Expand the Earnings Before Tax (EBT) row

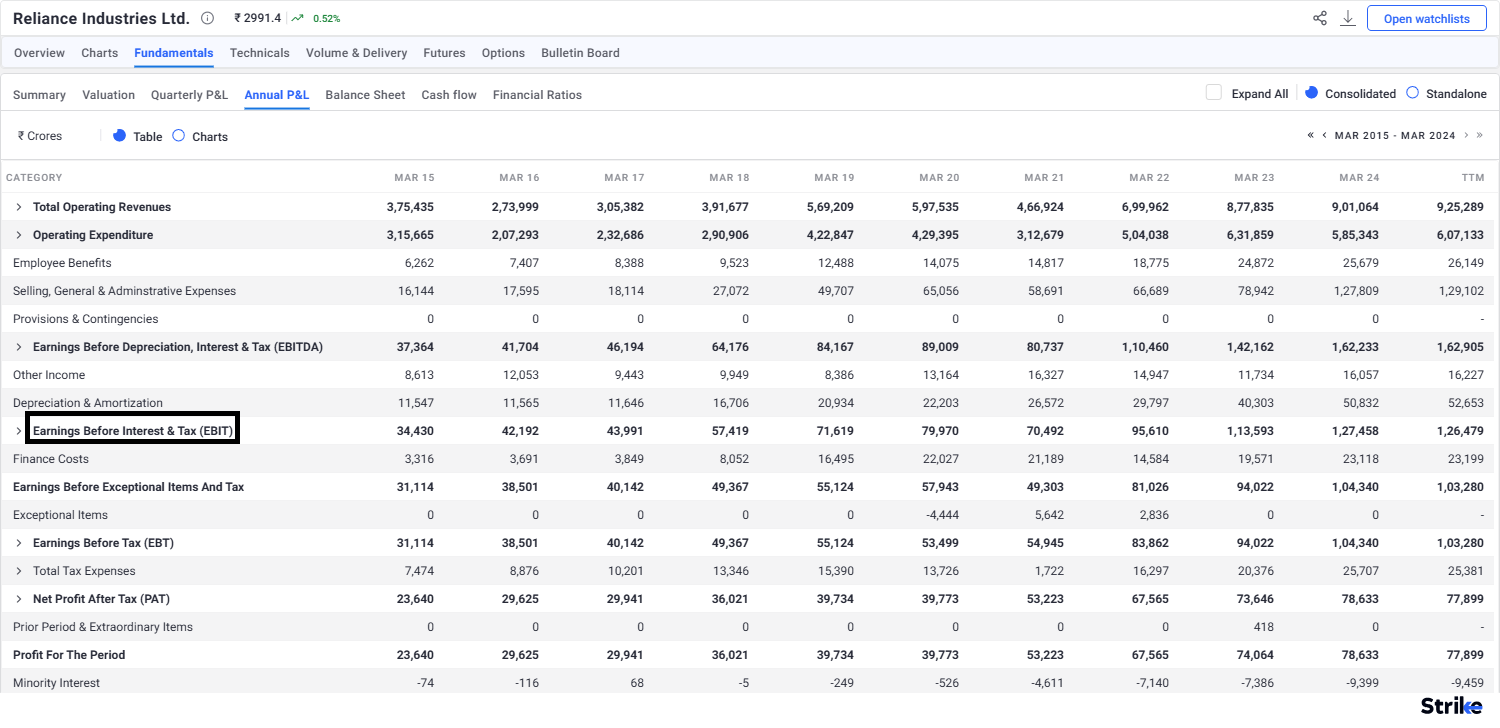pyautogui.click(x=18, y=543)
